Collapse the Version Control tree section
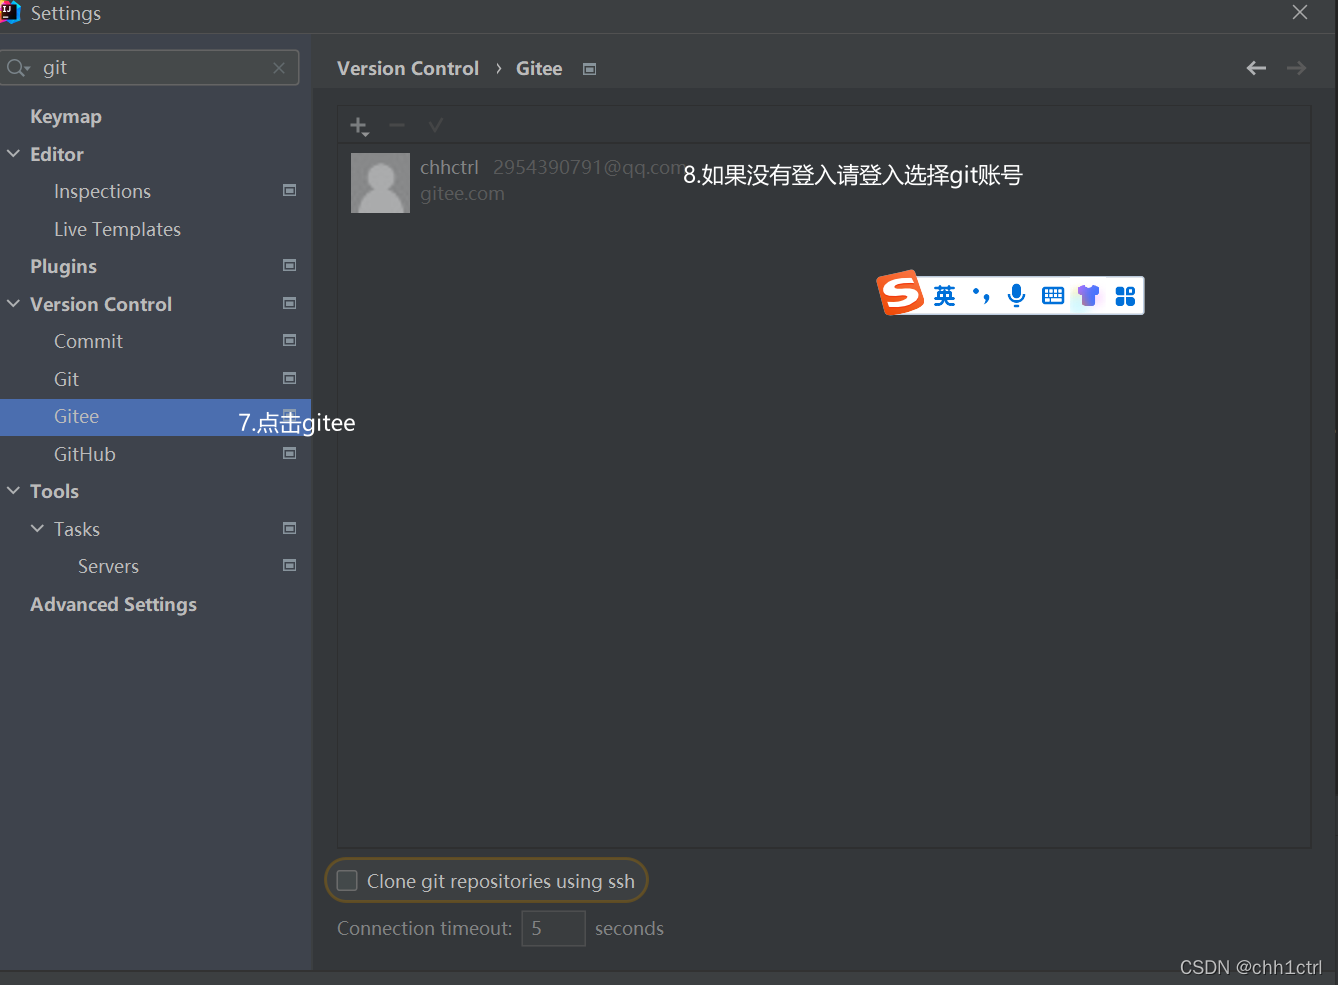The width and height of the screenshot is (1338, 985). pyautogui.click(x=14, y=304)
